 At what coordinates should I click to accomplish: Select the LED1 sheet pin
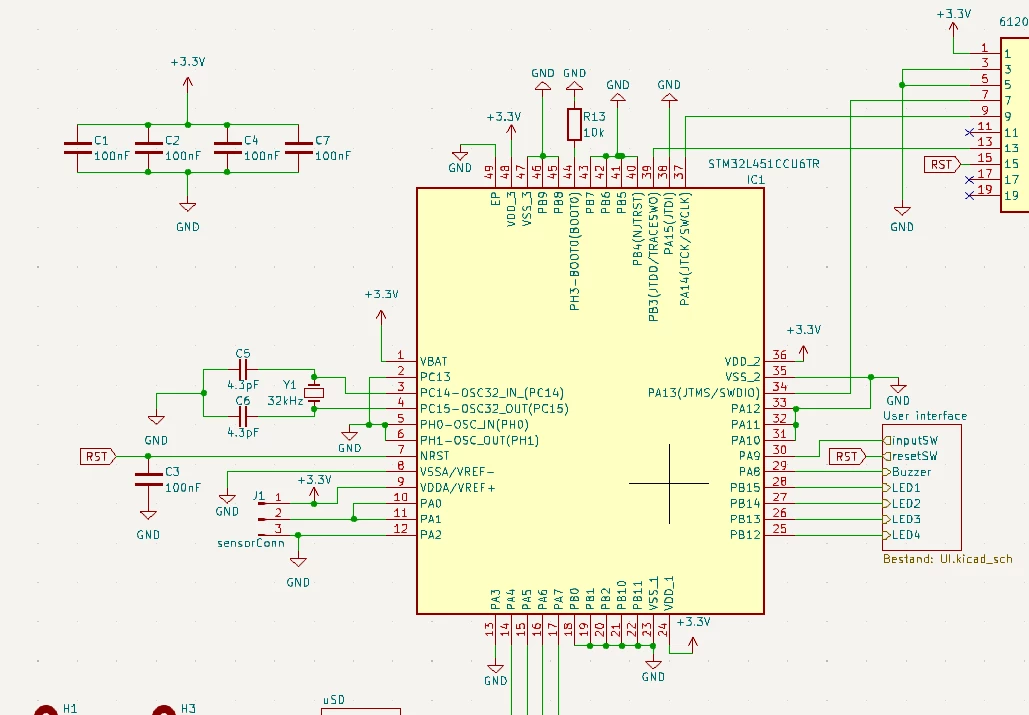click(x=902, y=487)
